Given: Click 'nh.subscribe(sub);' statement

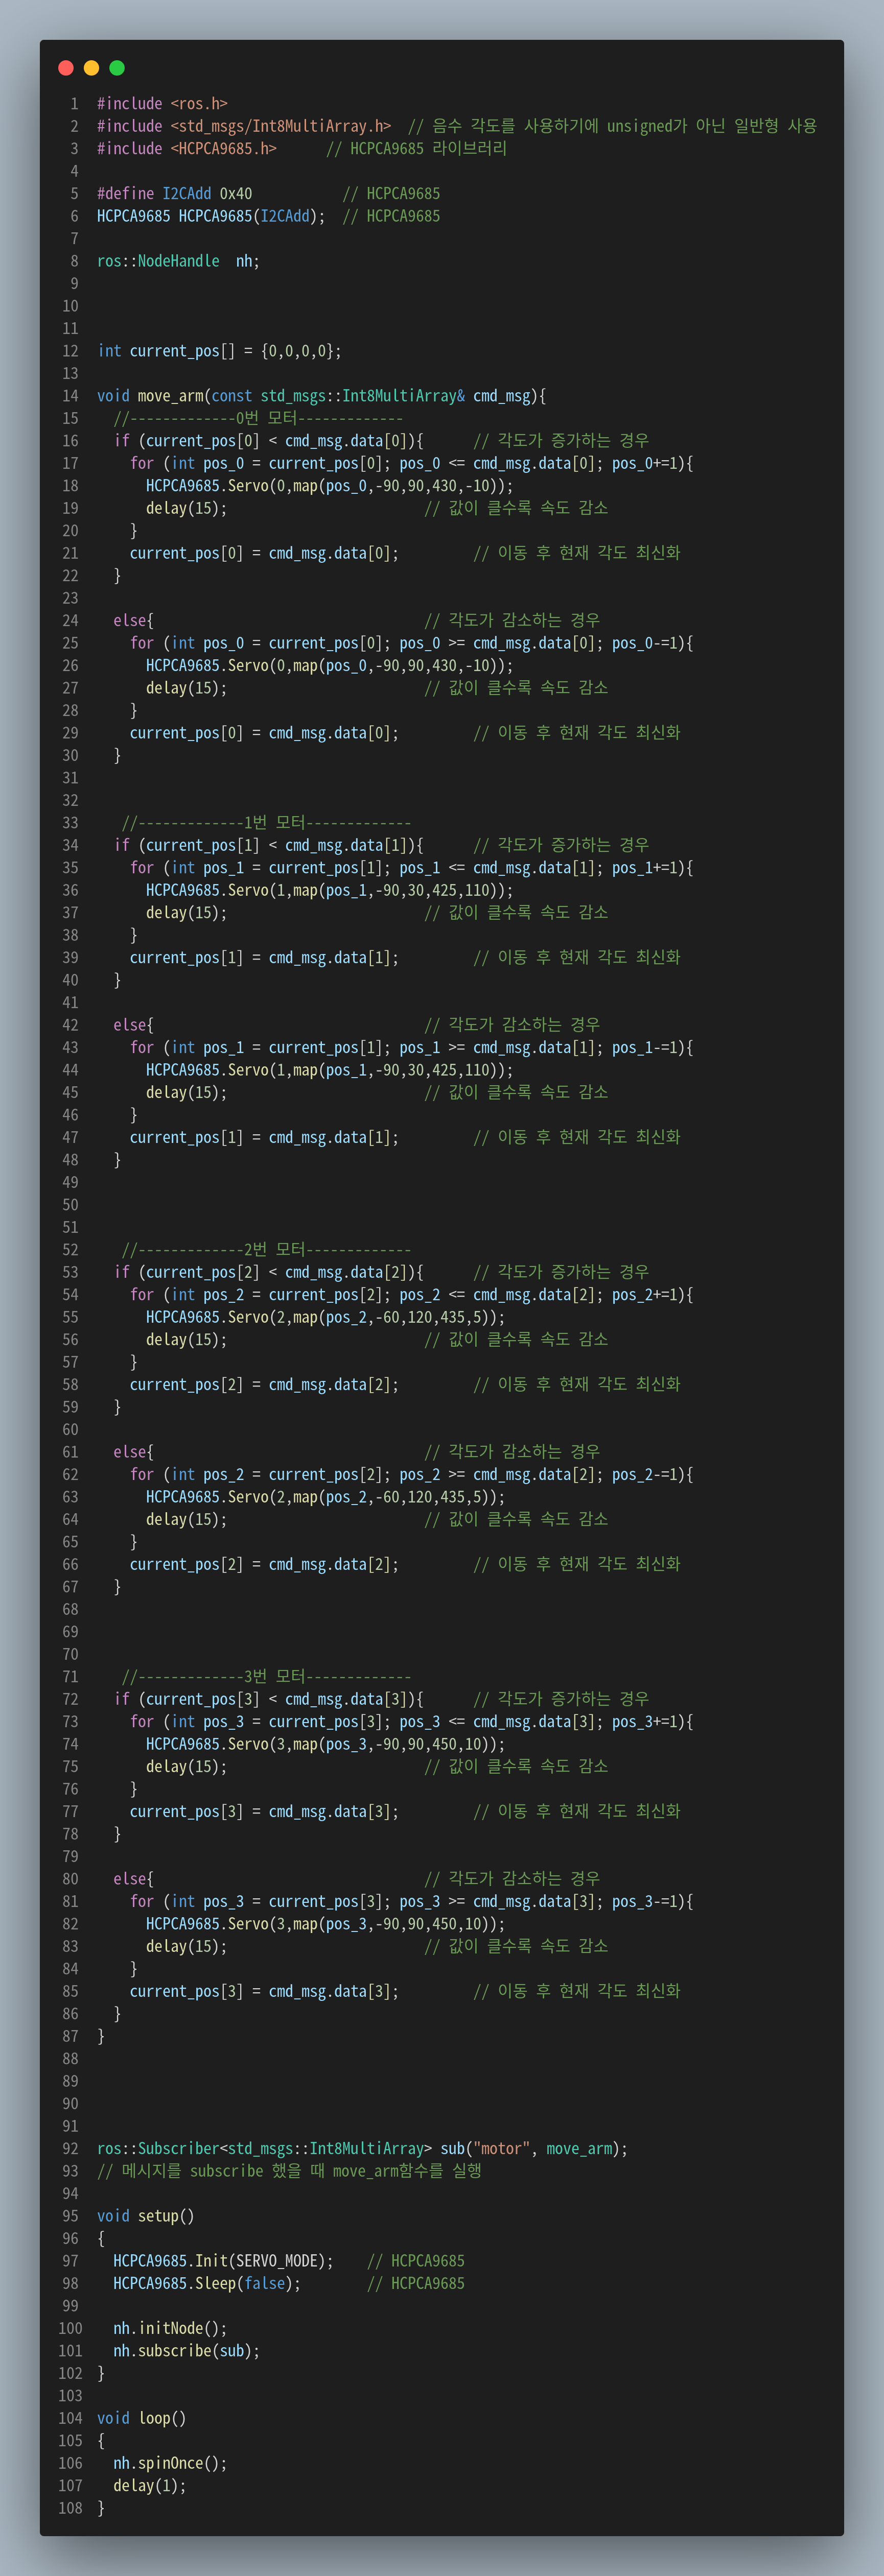Looking at the screenshot, I should tap(186, 2351).
